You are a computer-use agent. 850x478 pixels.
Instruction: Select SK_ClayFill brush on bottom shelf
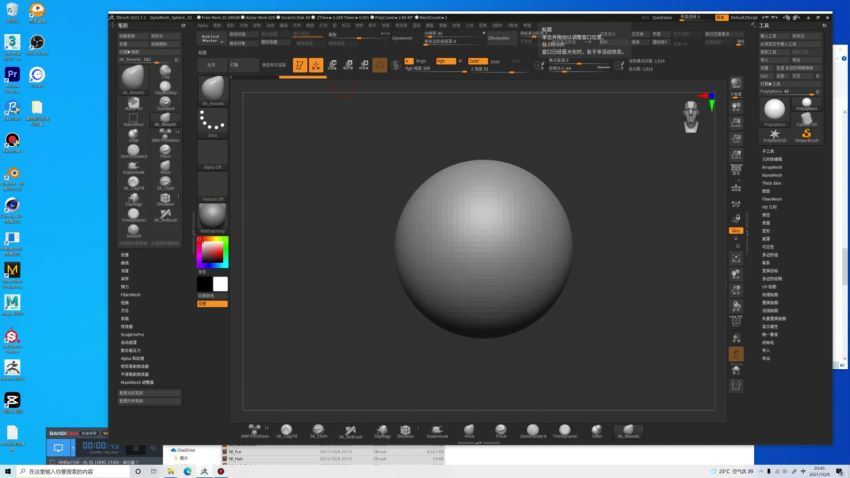coord(287,431)
